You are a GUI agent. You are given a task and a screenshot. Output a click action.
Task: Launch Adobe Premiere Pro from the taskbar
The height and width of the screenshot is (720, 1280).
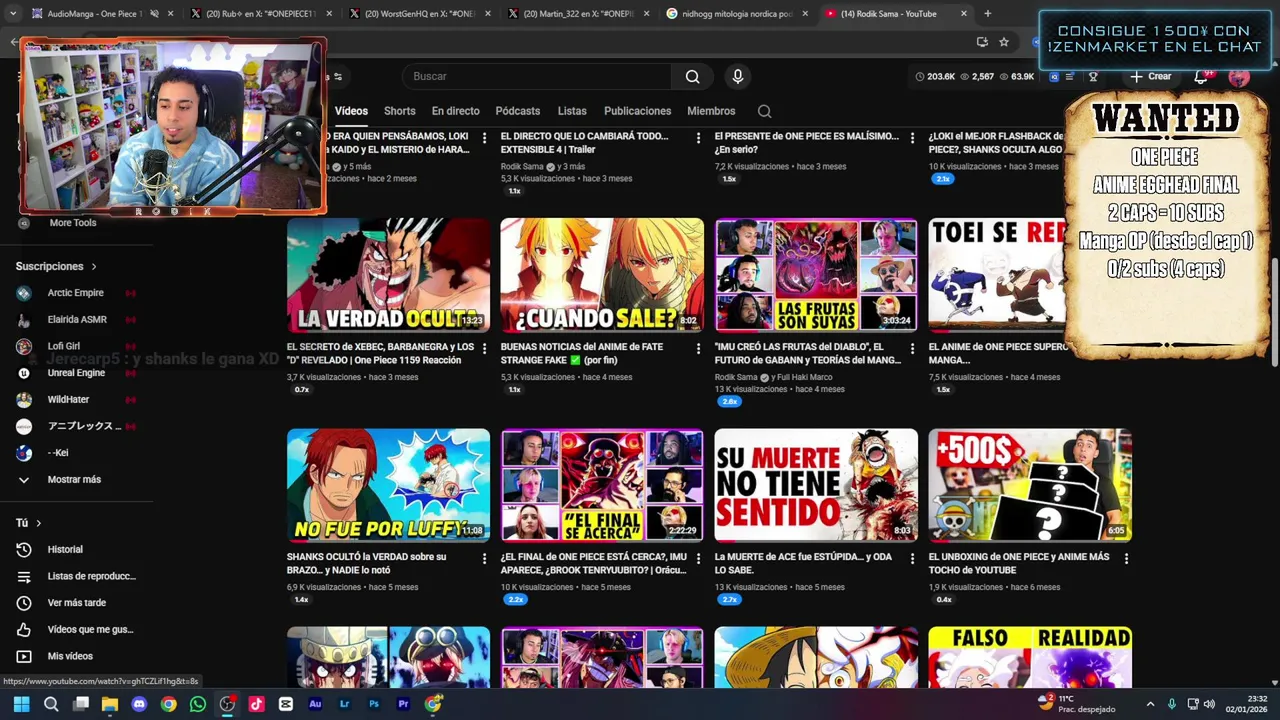tap(403, 704)
